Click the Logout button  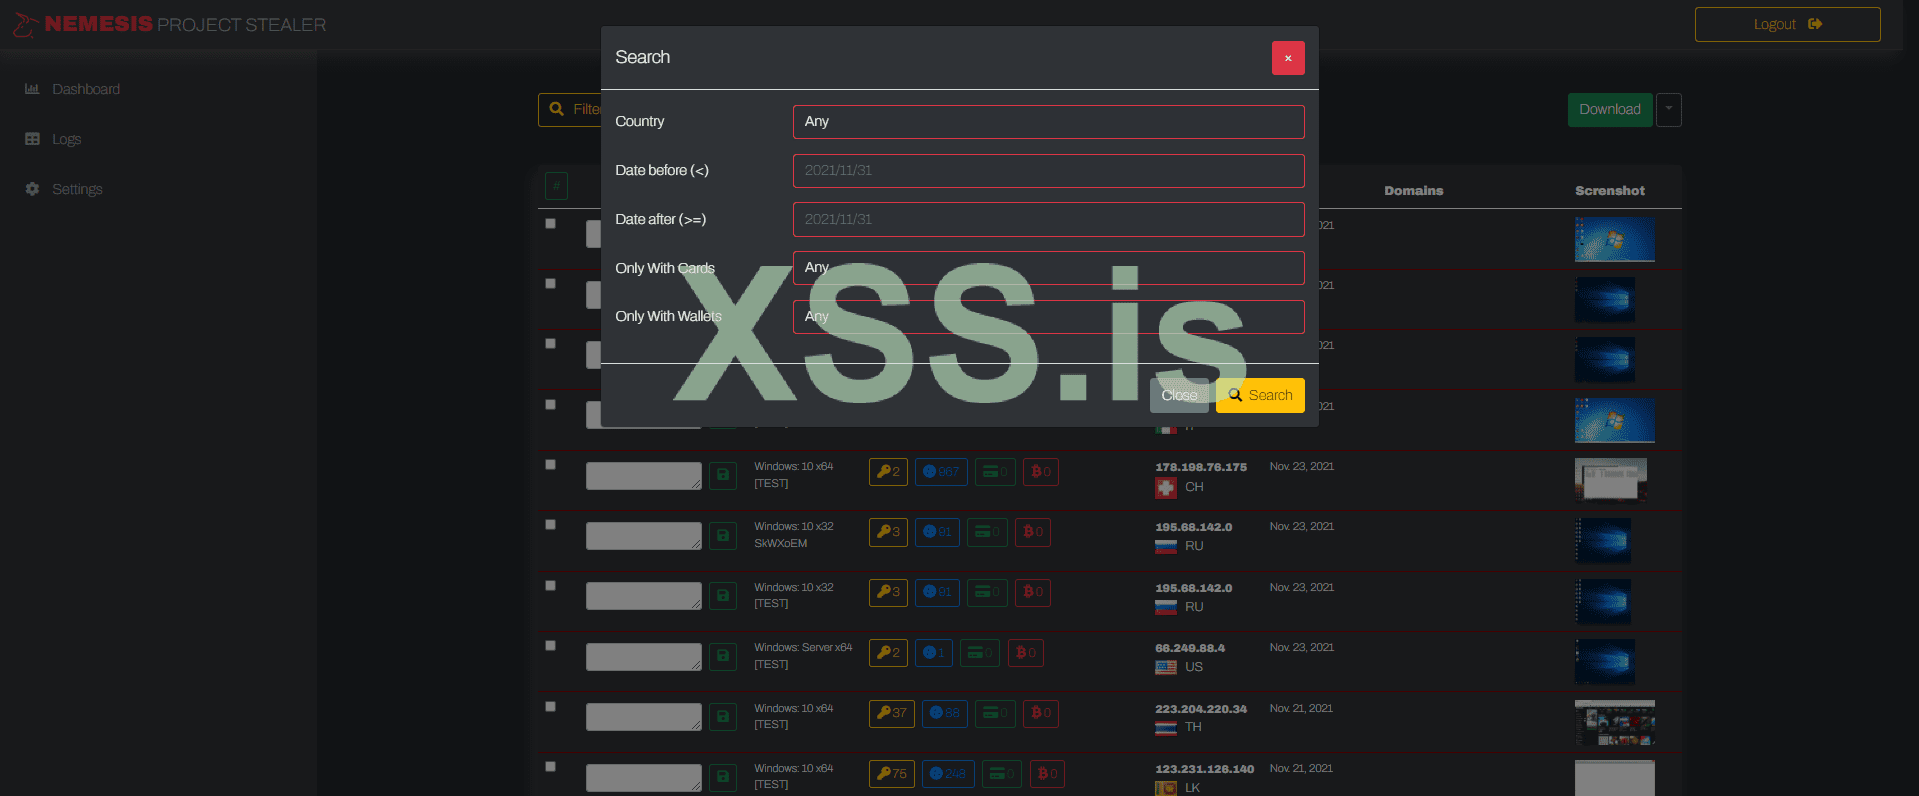click(x=1787, y=24)
